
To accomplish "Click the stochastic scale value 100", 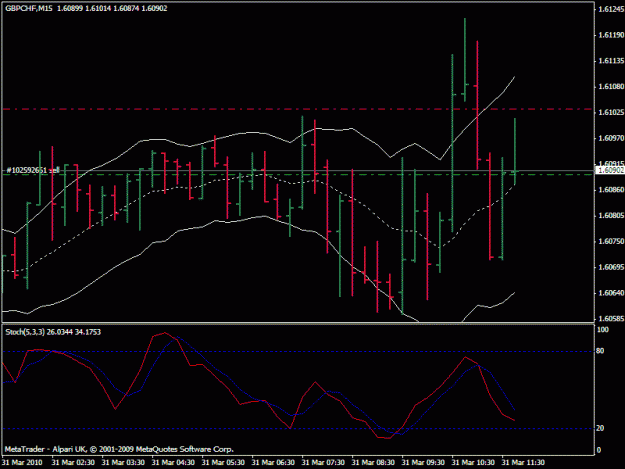I will pyautogui.click(x=603, y=330).
